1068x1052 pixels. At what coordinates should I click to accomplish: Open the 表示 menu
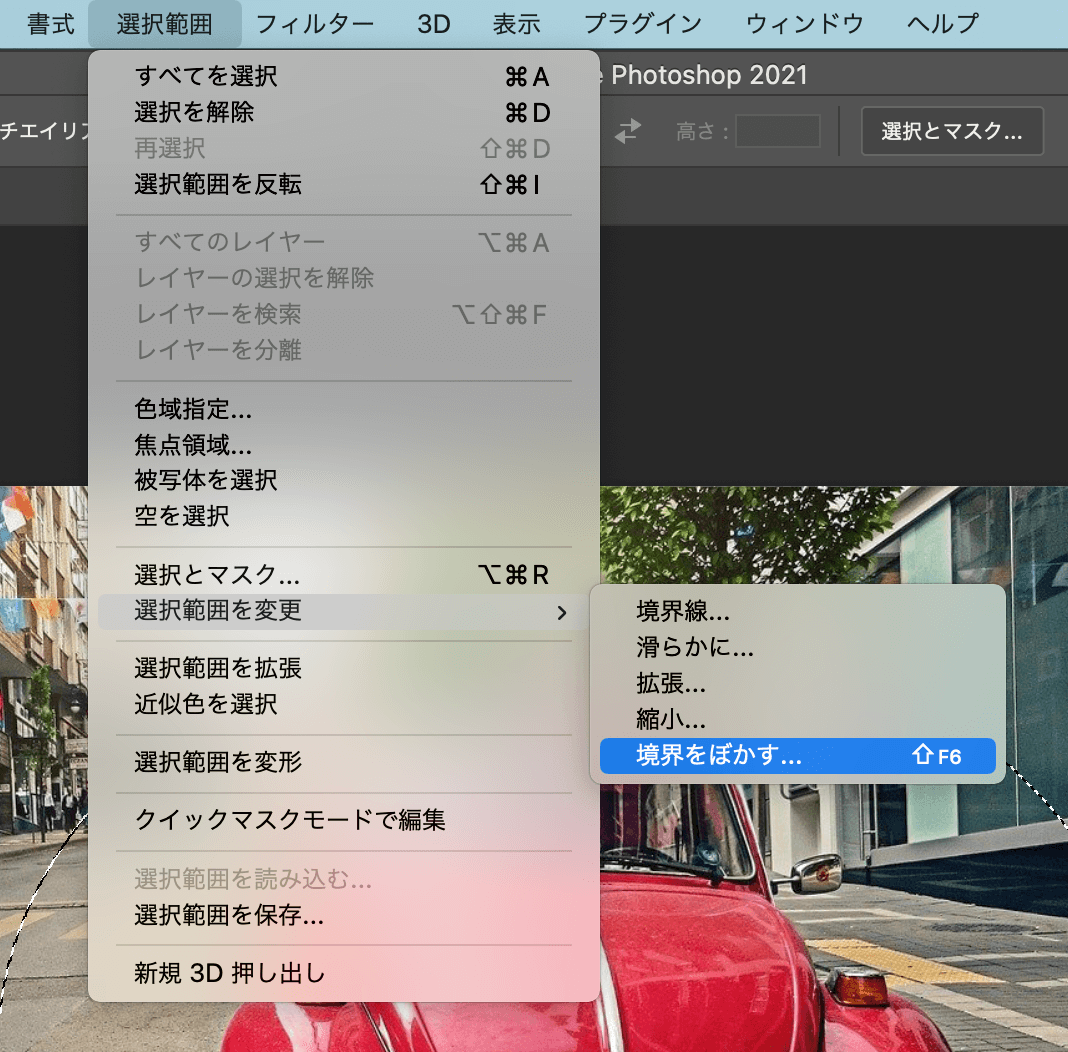pyautogui.click(x=516, y=24)
